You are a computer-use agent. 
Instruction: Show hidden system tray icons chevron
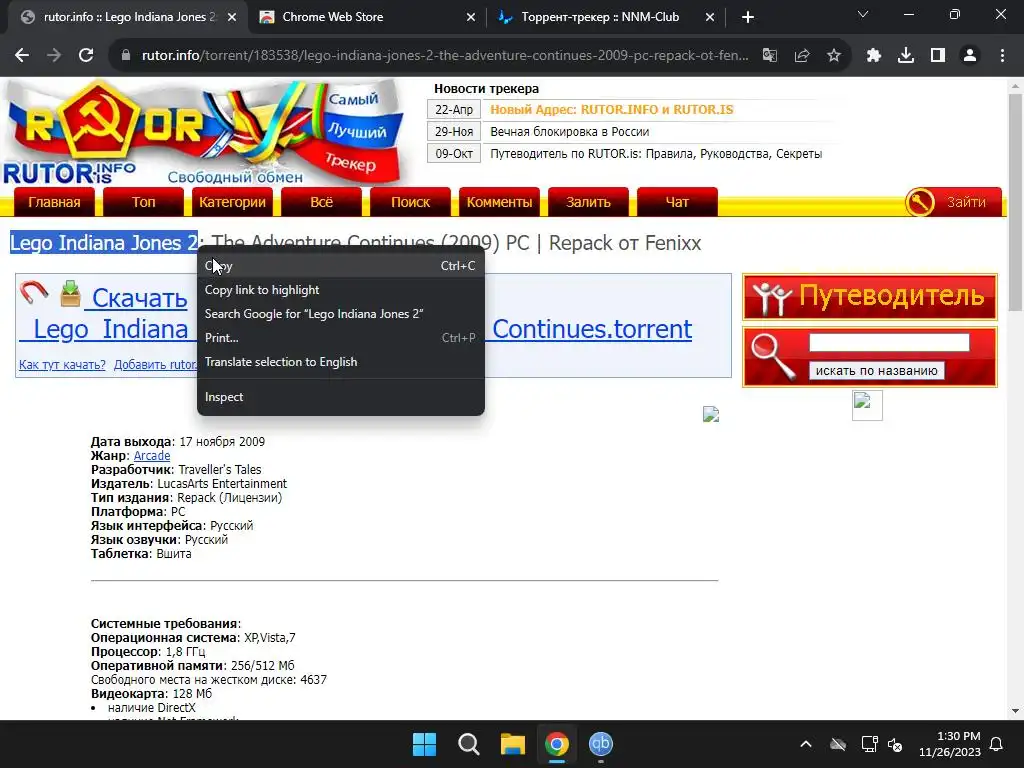tap(806, 744)
